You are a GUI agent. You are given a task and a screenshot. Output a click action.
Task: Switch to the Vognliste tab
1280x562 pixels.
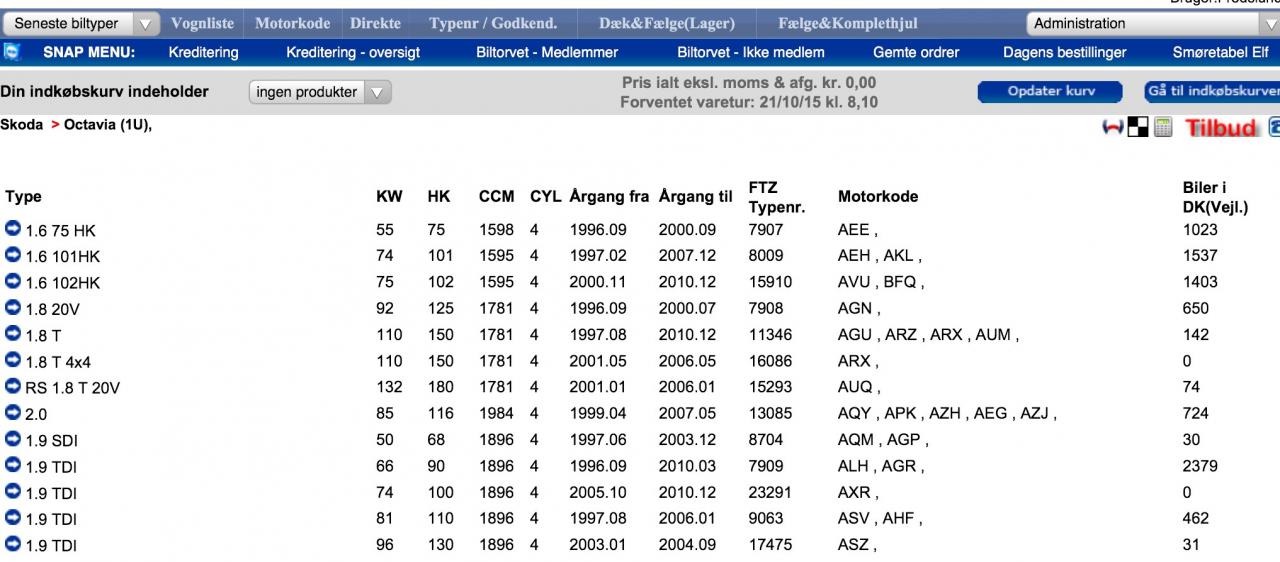202,23
